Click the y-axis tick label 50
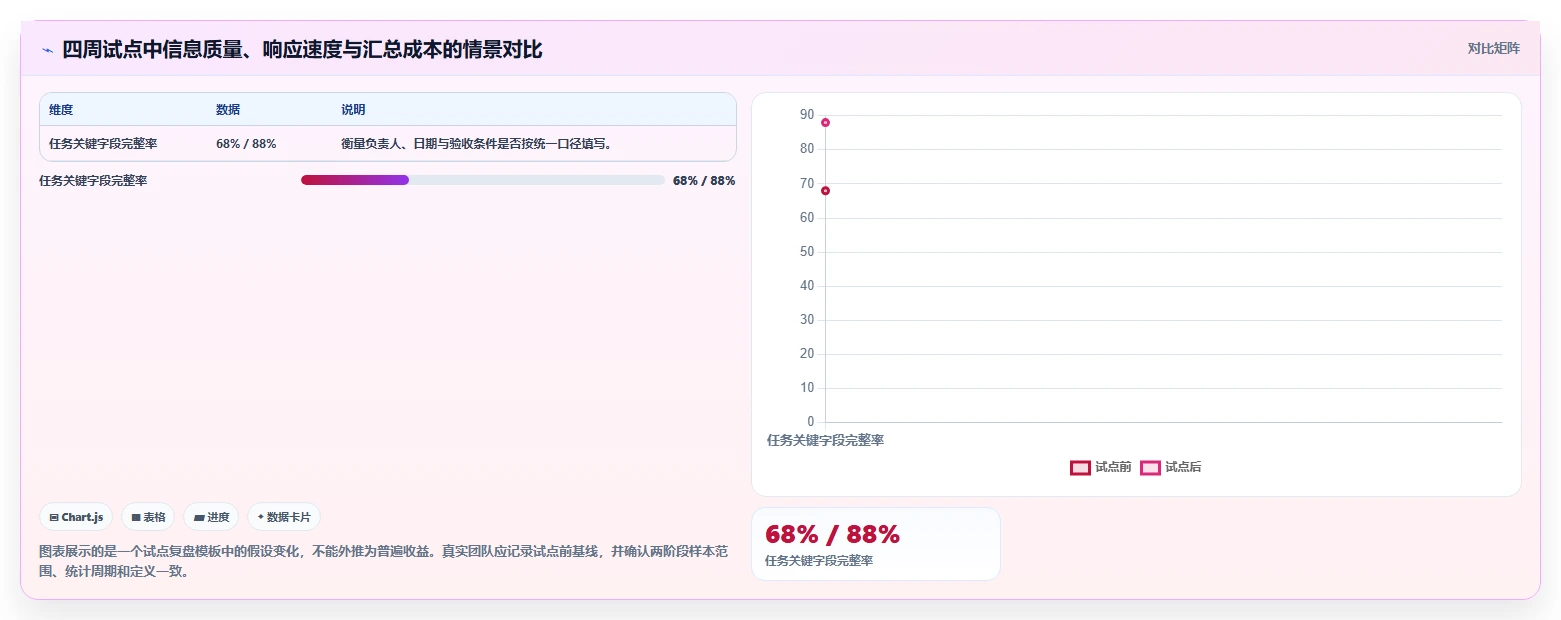Screen dimensions: 1561x620 point(807,252)
